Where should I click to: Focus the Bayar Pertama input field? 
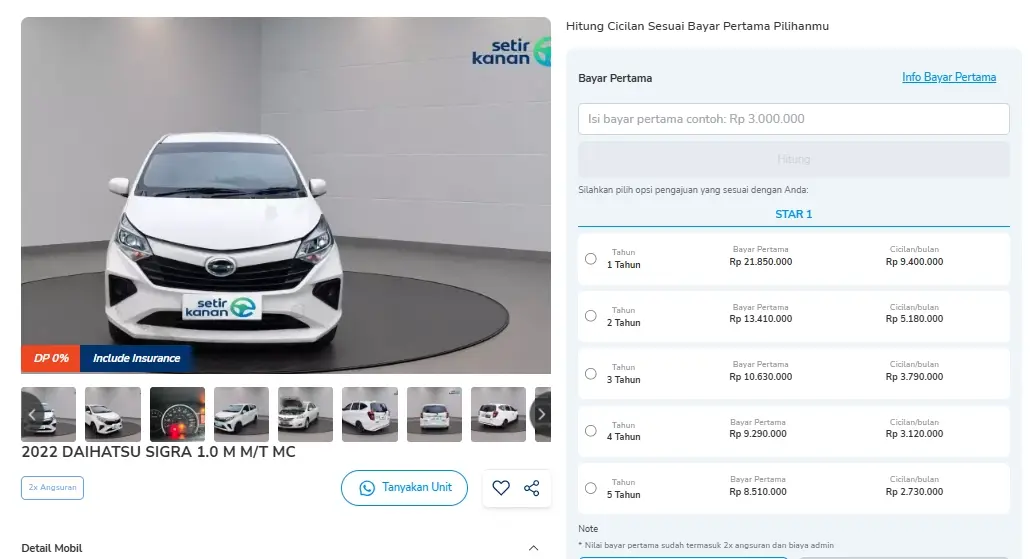tap(794, 119)
